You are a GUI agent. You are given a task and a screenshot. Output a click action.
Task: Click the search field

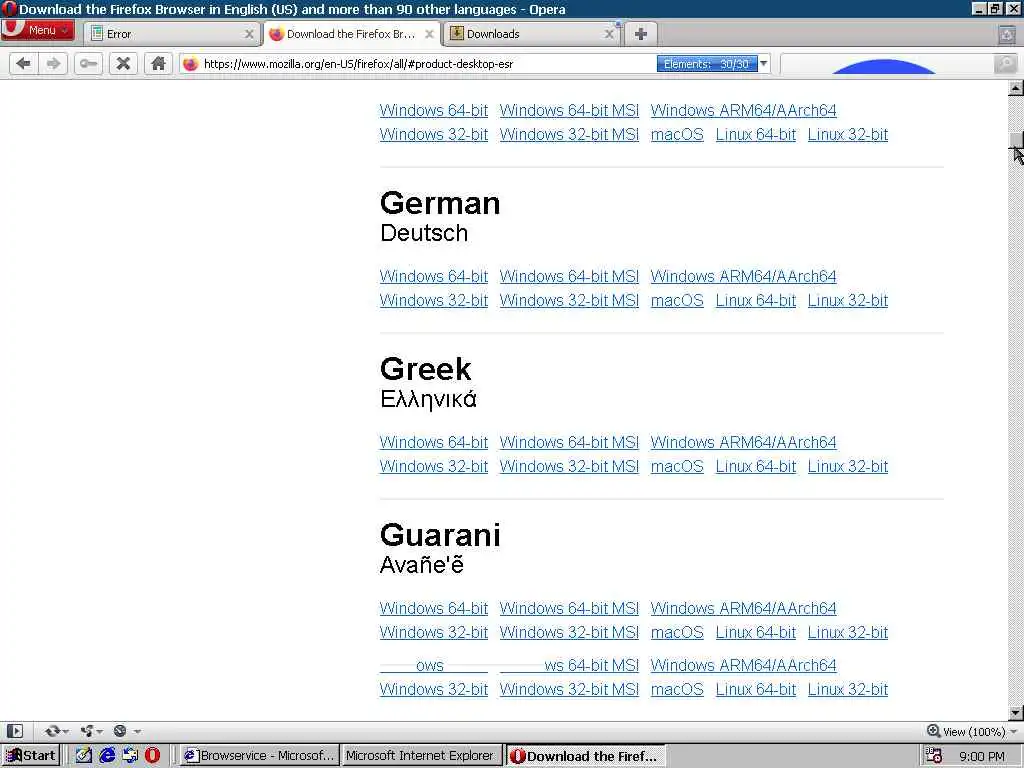point(886,64)
